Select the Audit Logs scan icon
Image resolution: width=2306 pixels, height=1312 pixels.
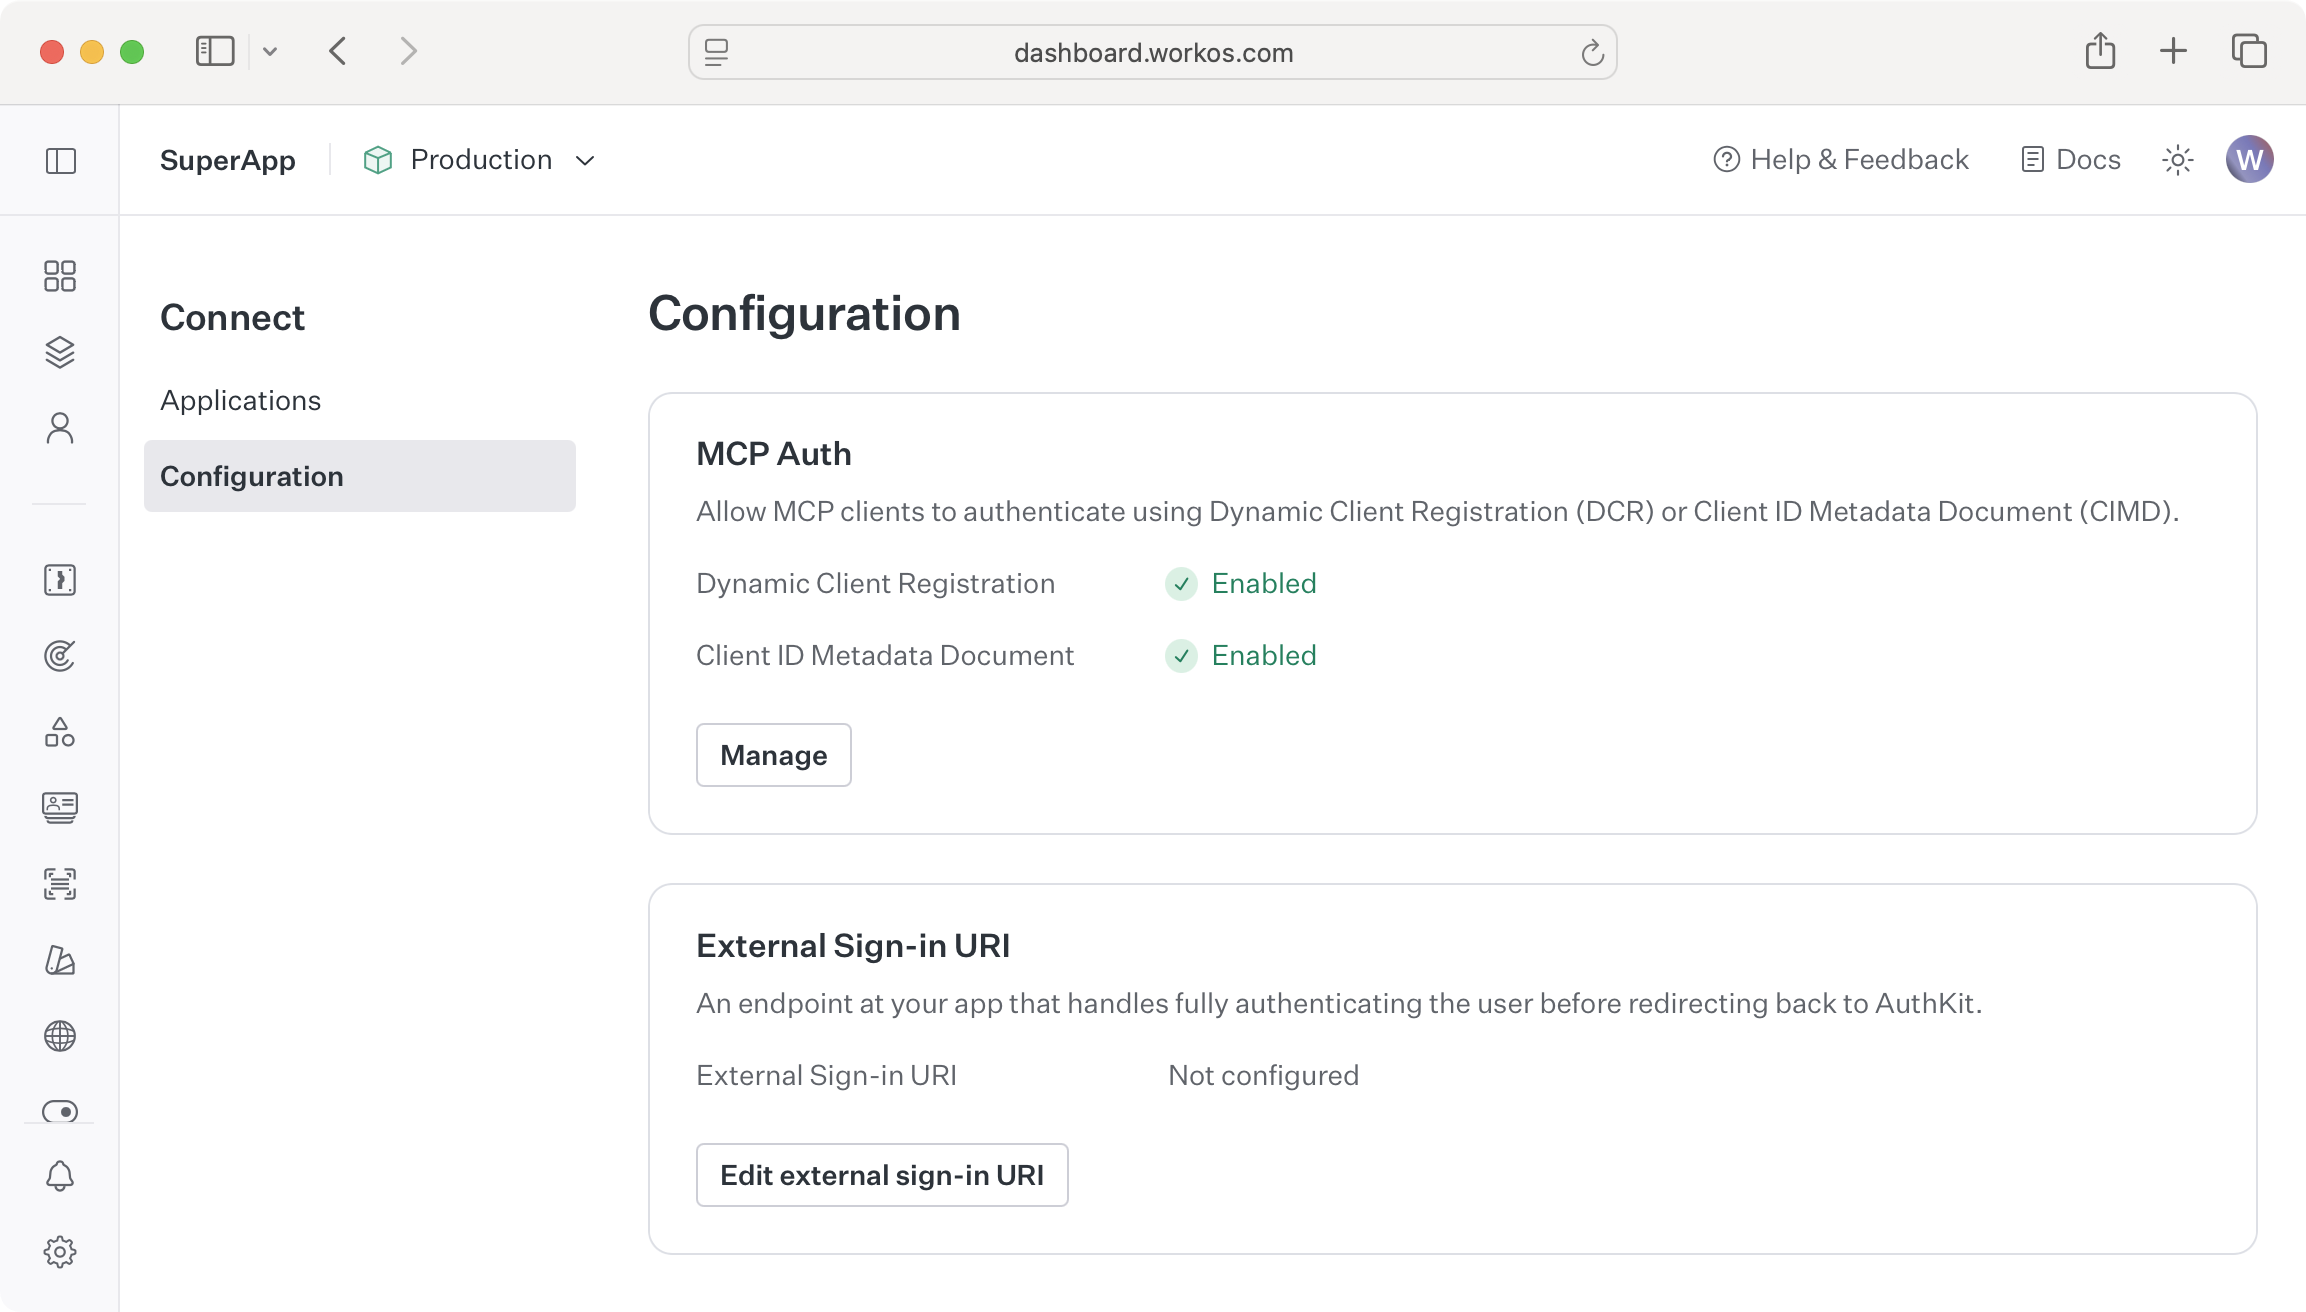[60, 885]
